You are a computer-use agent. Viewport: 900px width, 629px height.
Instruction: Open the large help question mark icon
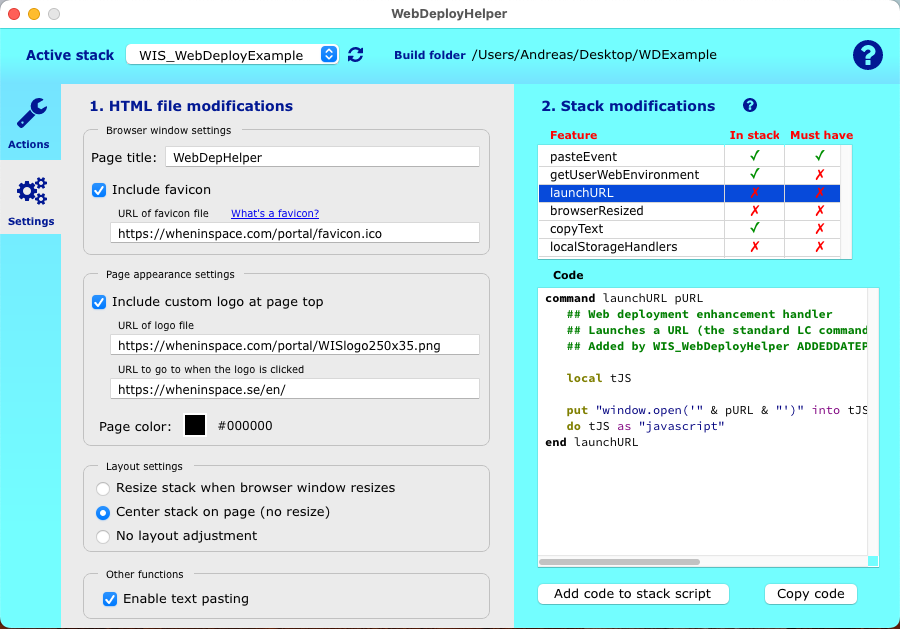(867, 55)
